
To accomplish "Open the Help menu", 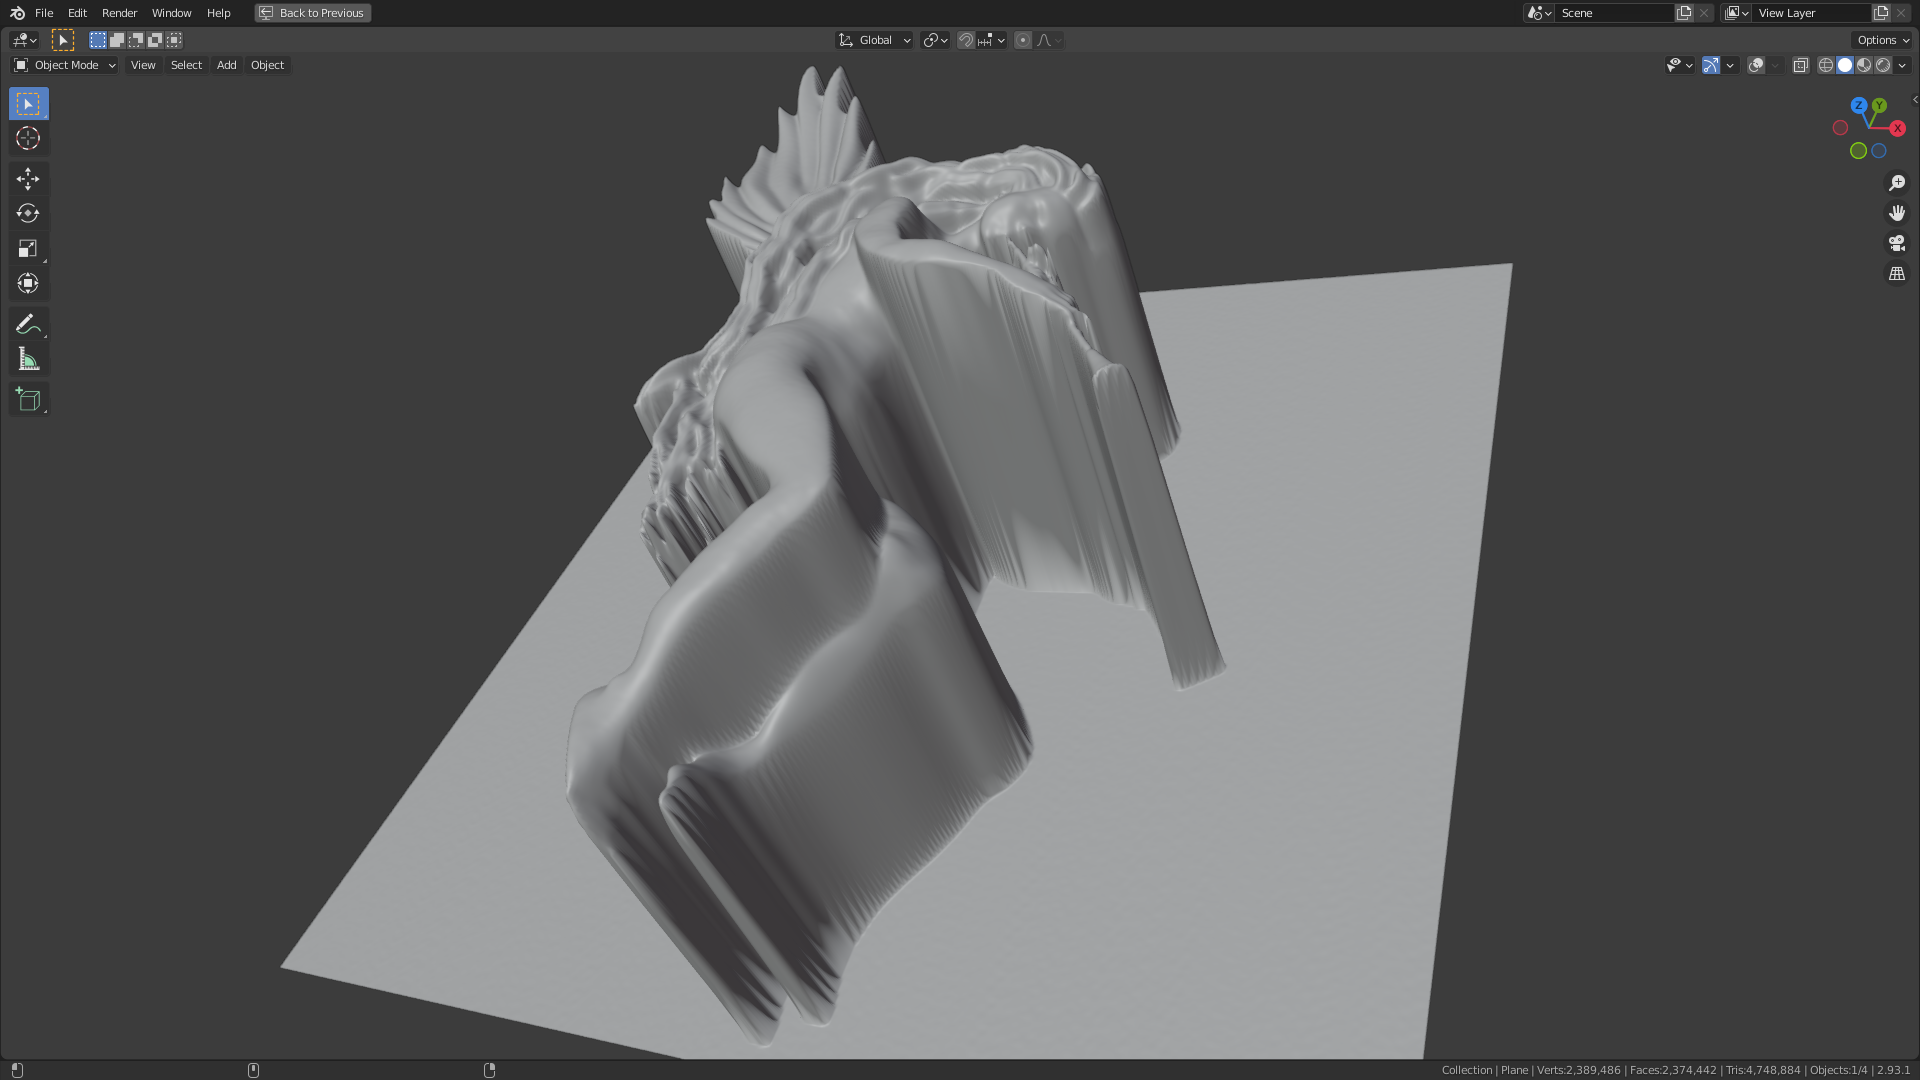I will click(x=218, y=13).
